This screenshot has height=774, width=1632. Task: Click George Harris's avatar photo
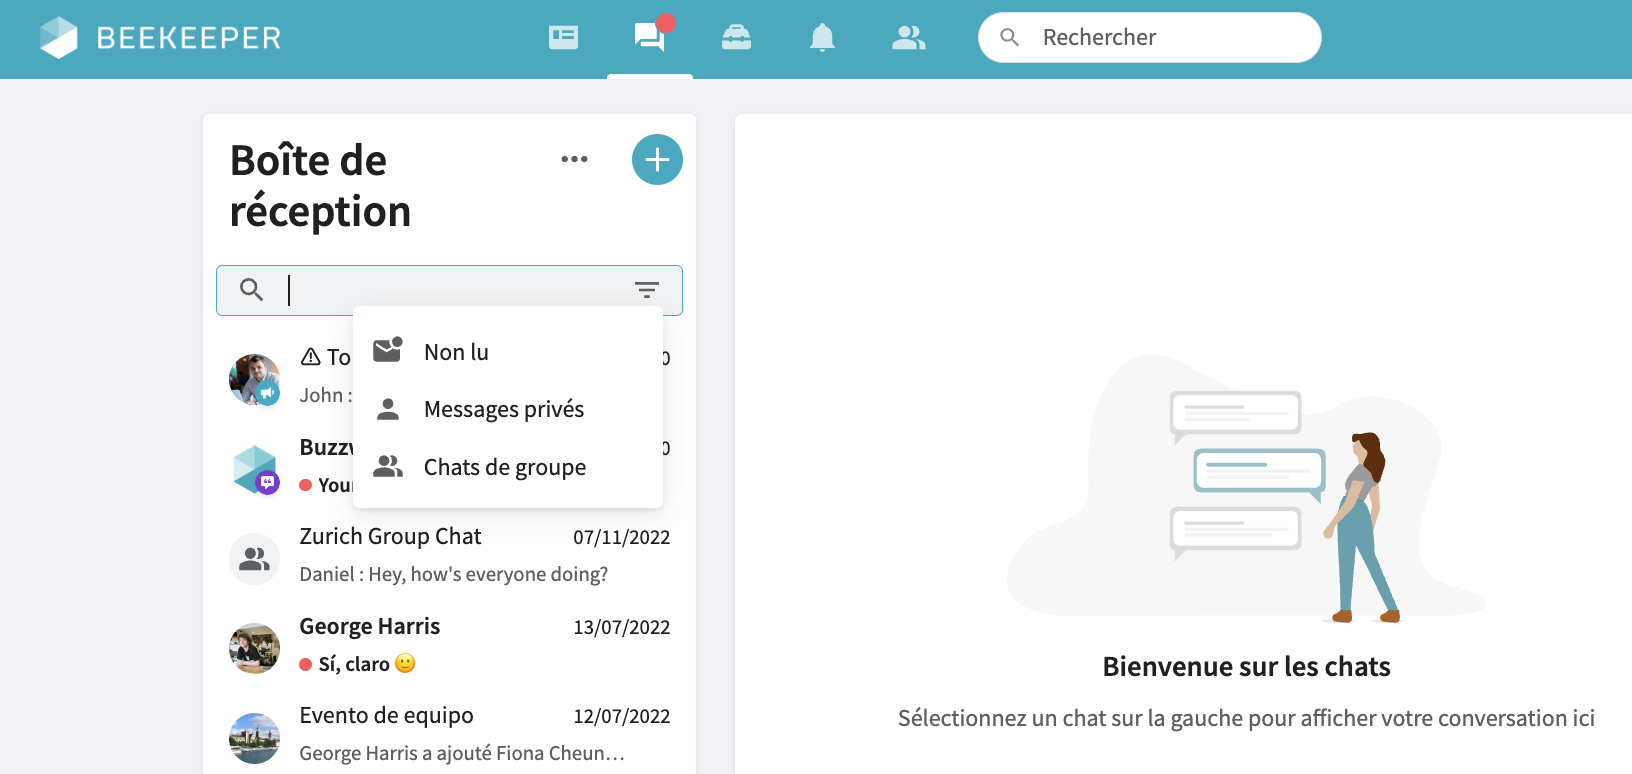pos(255,649)
